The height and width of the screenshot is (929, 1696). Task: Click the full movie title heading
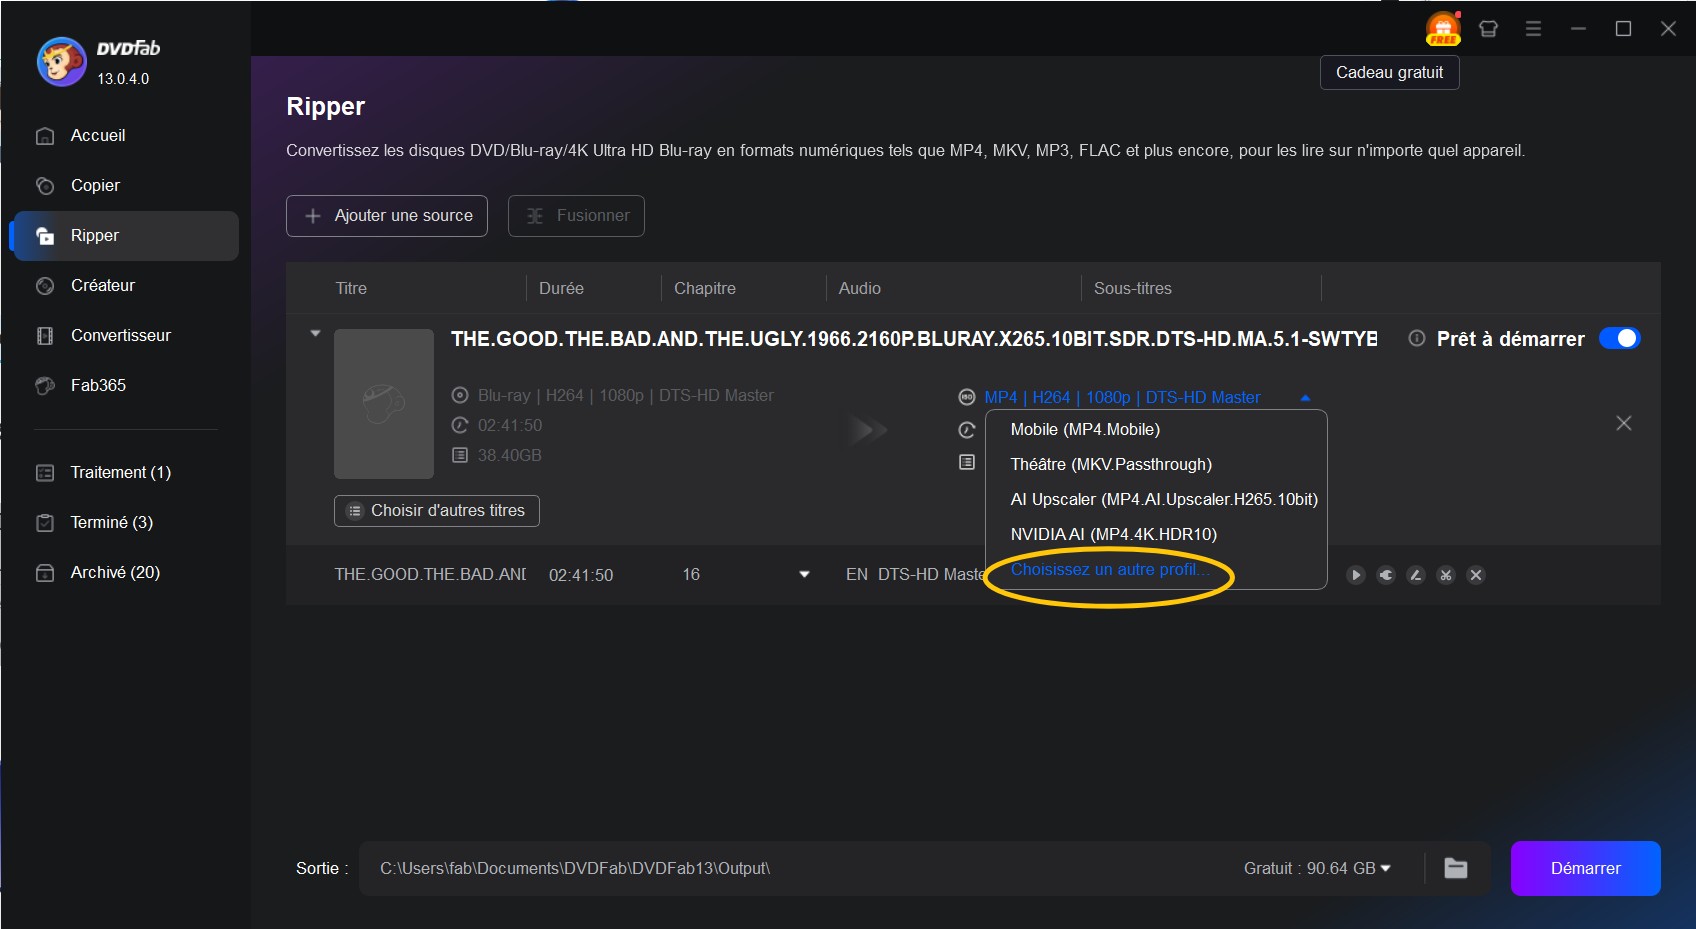click(x=914, y=339)
